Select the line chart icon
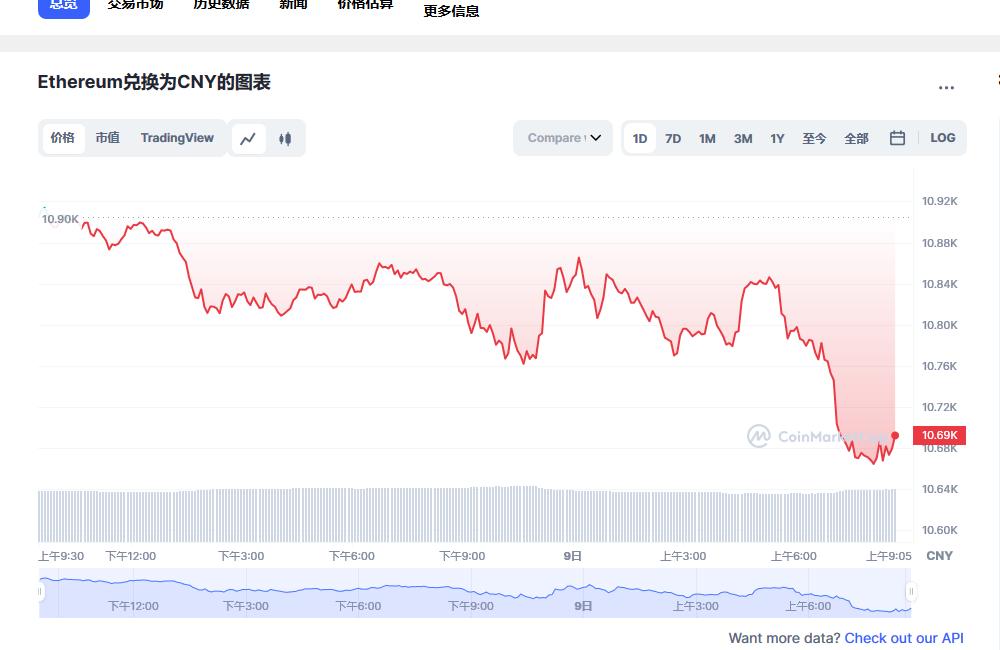The height and width of the screenshot is (650, 1000). pyautogui.click(x=248, y=138)
